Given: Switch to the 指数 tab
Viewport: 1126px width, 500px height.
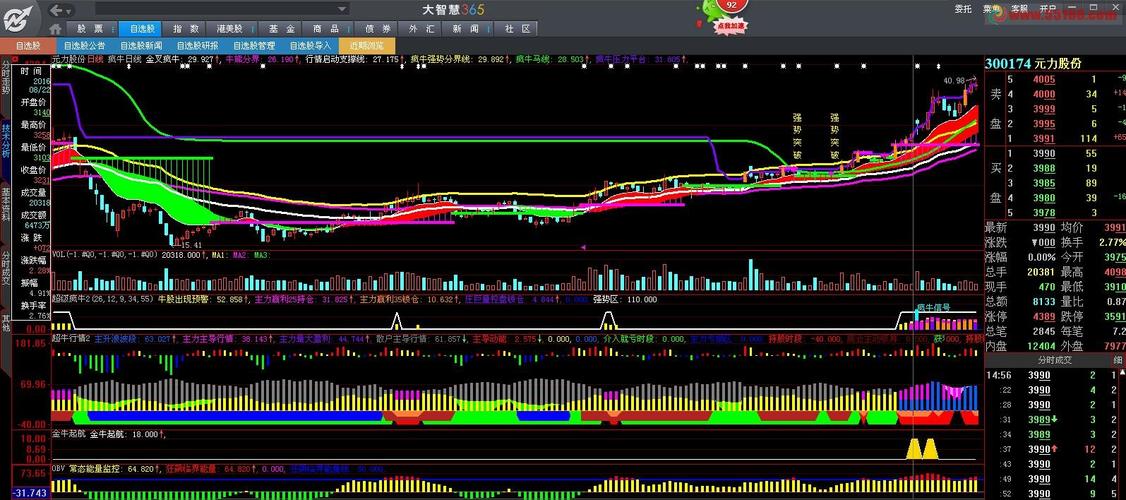Looking at the screenshot, I should [186, 29].
